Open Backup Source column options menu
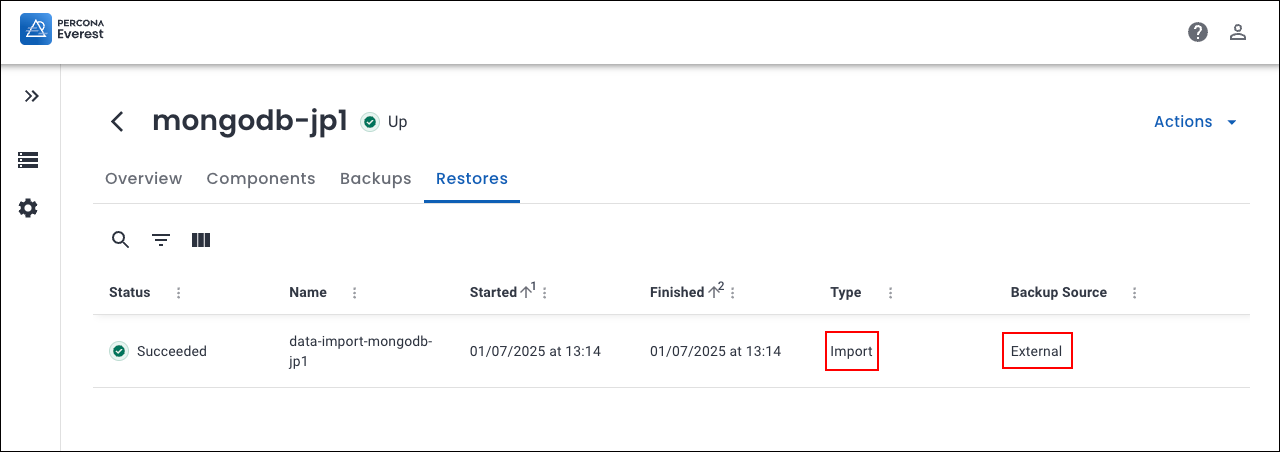This screenshot has width=1280, height=452. pyautogui.click(x=1135, y=293)
